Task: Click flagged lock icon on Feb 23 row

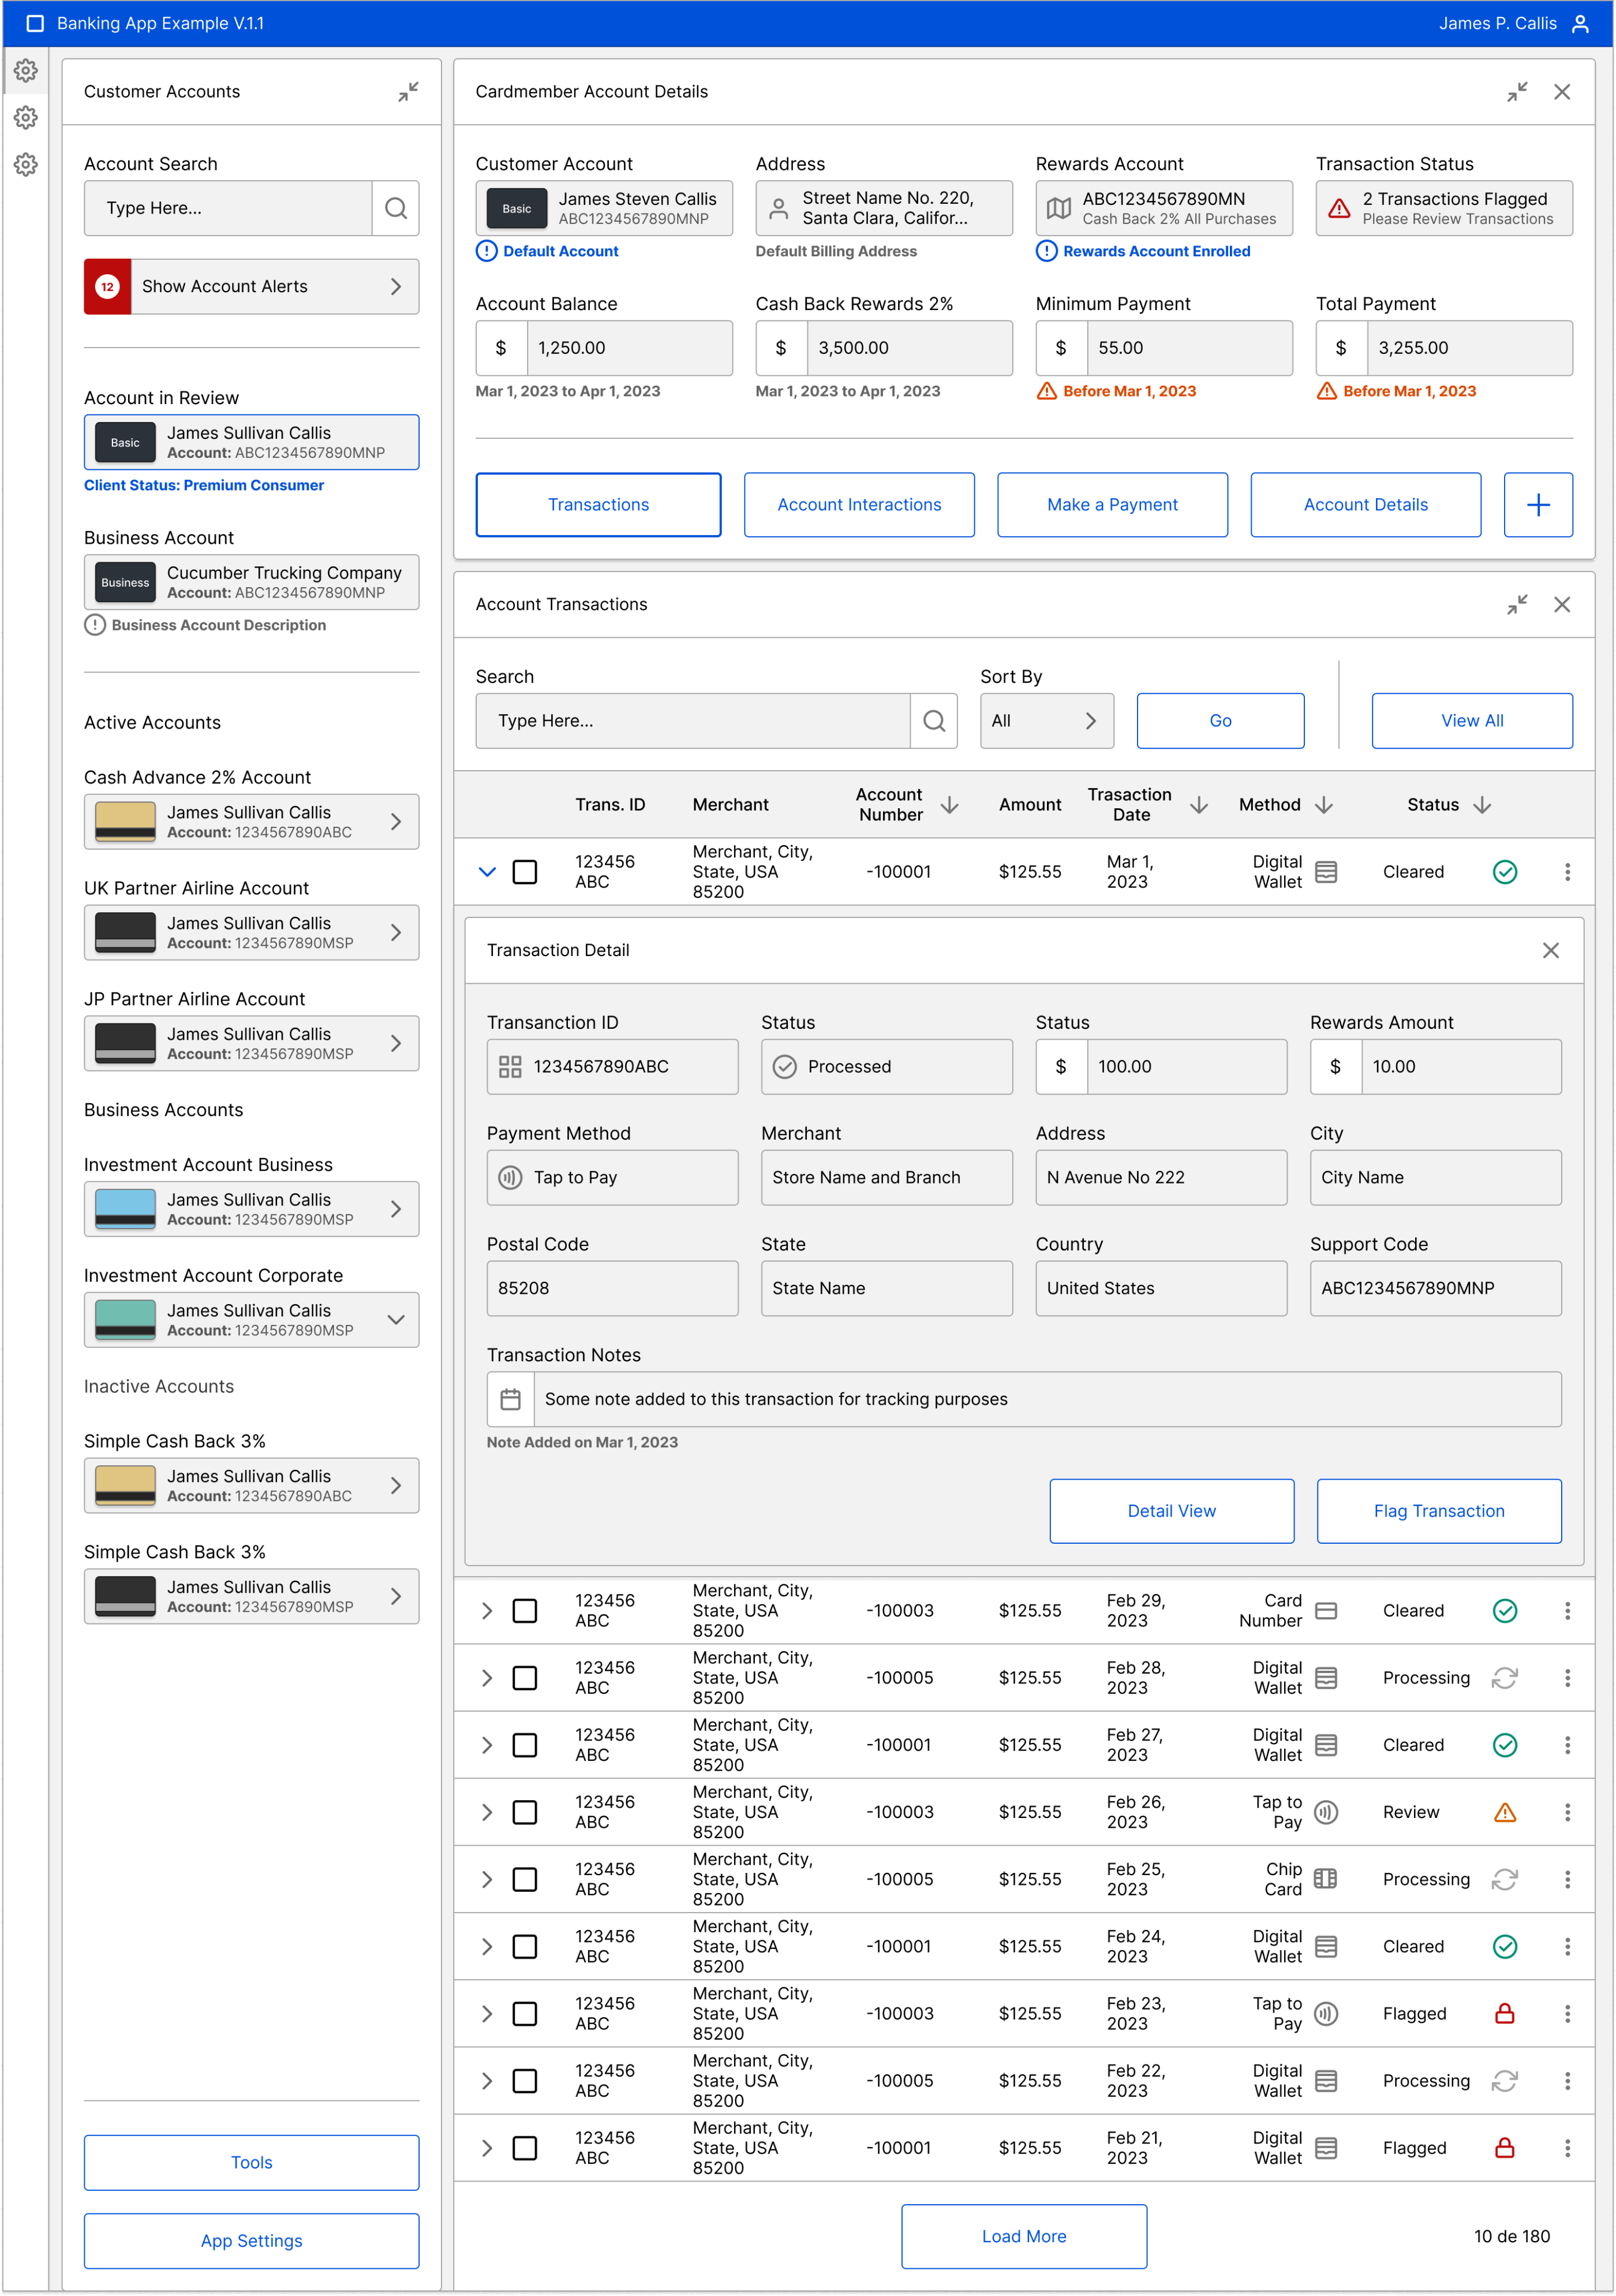Action: tap(1504, 2013)
